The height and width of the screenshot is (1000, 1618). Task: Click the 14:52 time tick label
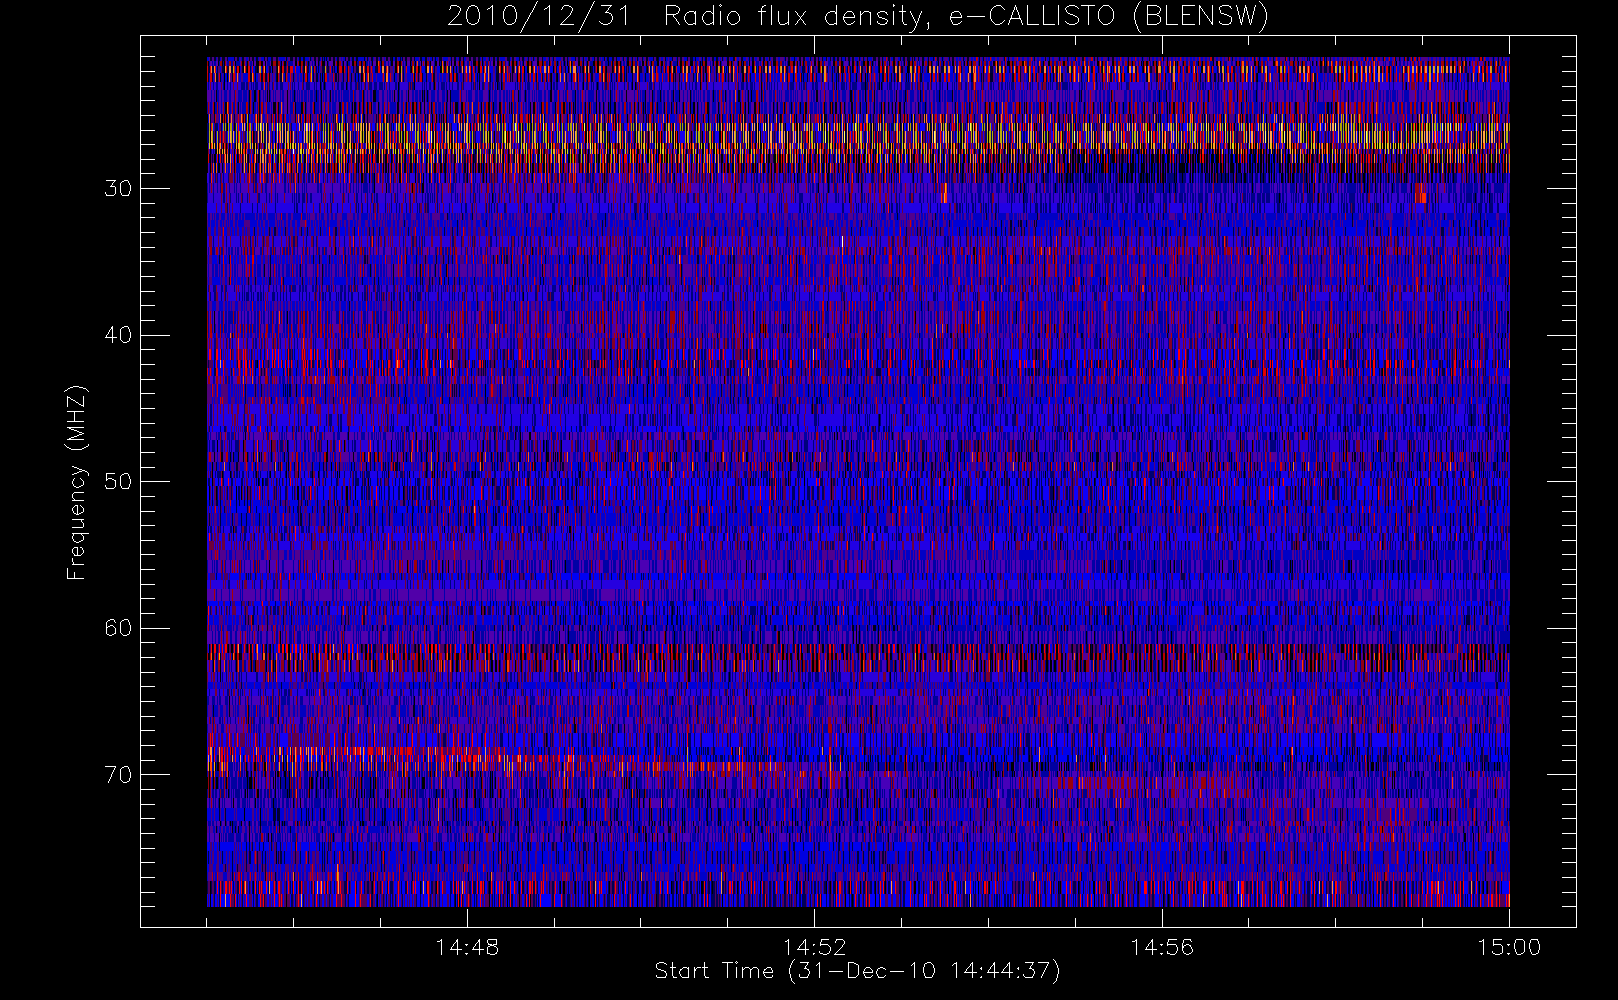point(814,947)
